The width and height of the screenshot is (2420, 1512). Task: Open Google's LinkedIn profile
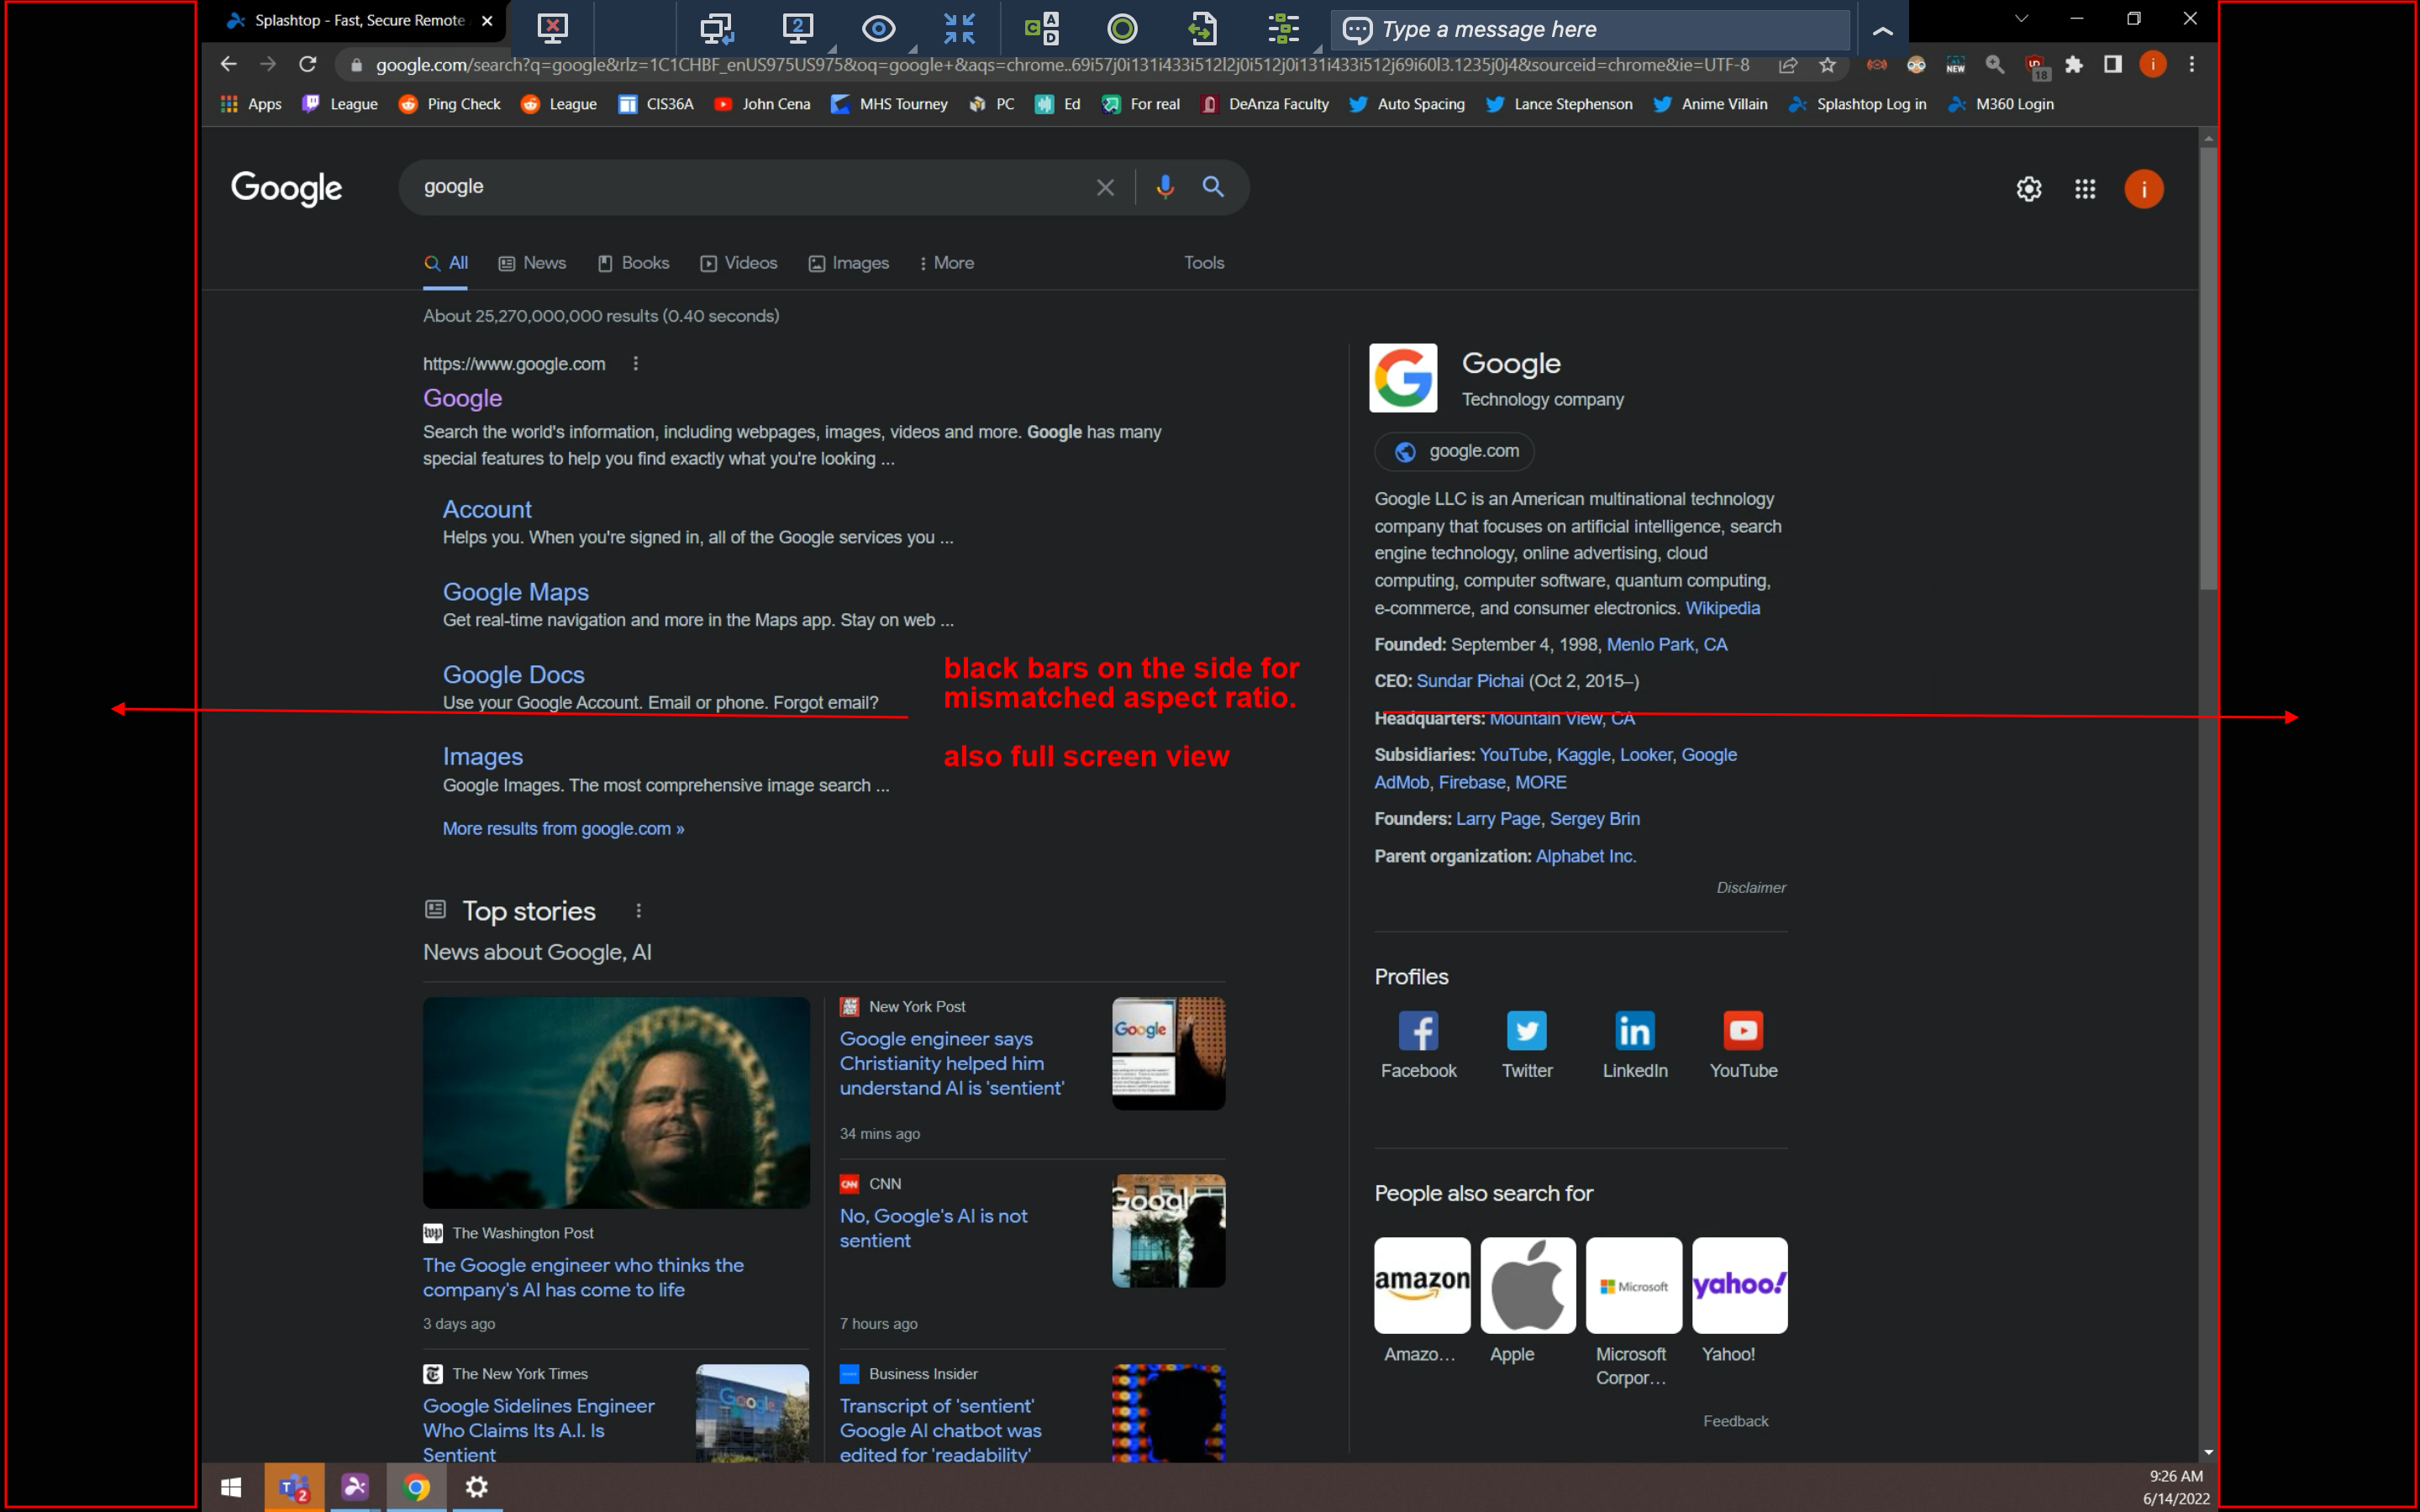click(x=1635, y=1044)
